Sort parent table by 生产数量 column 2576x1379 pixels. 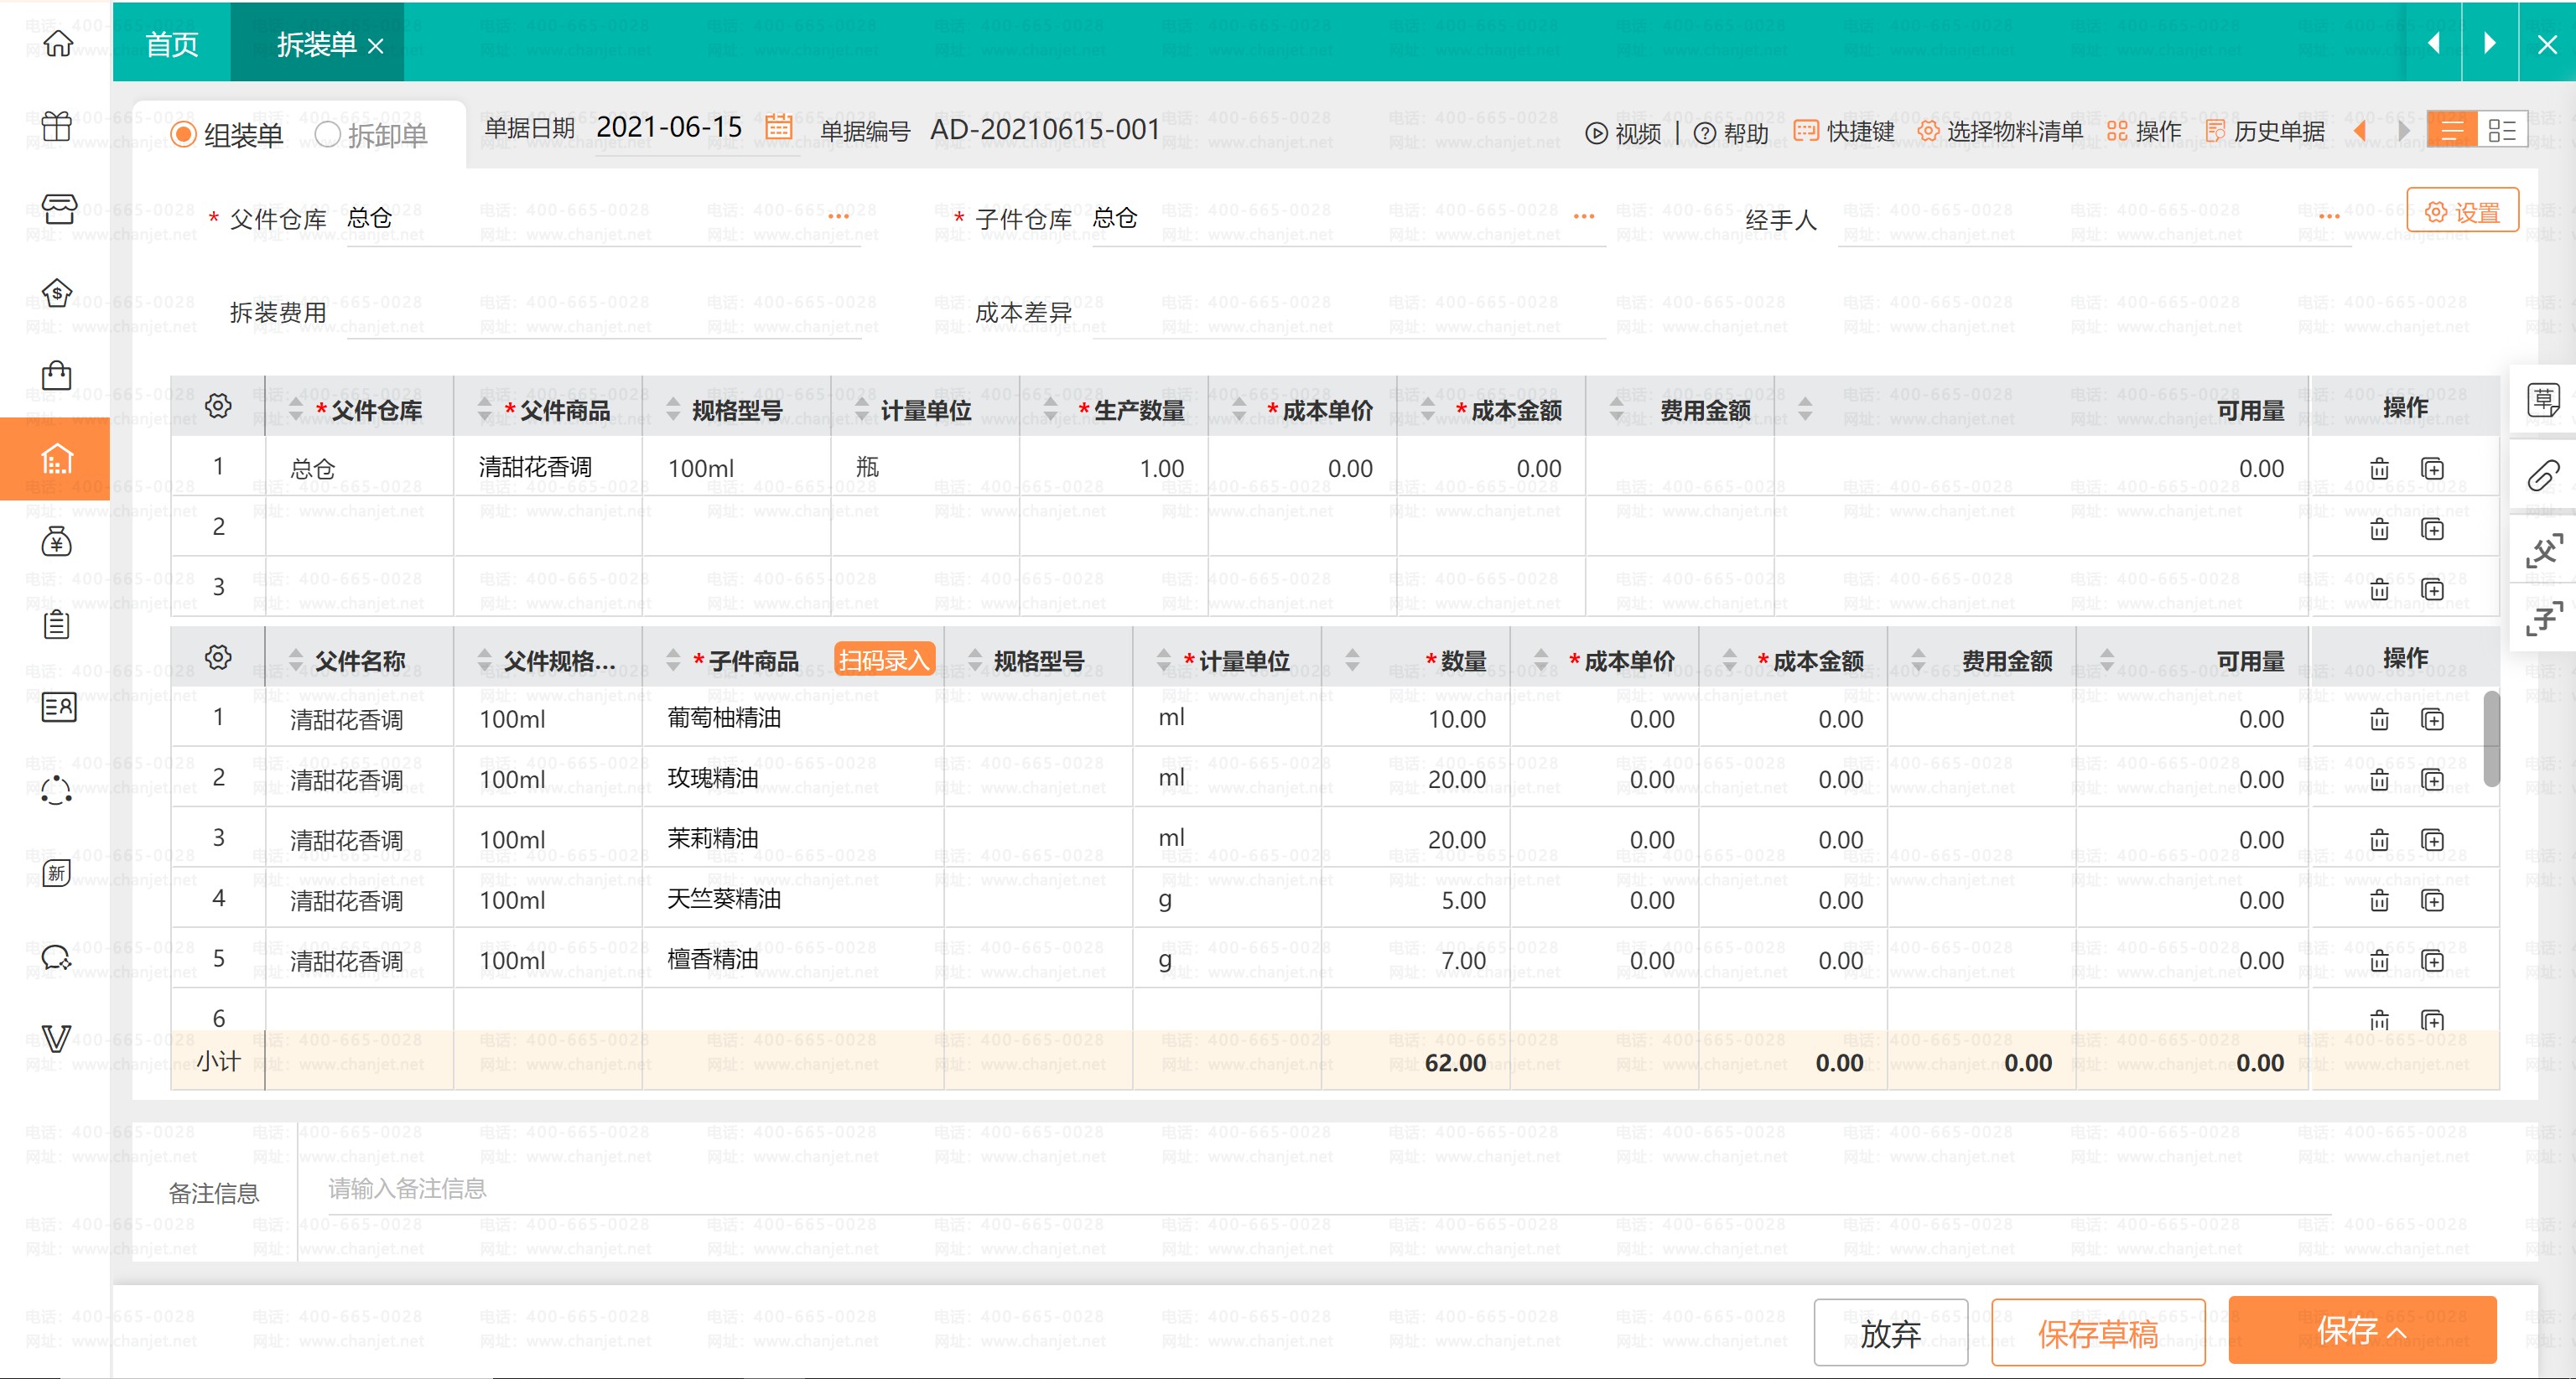1050,409
